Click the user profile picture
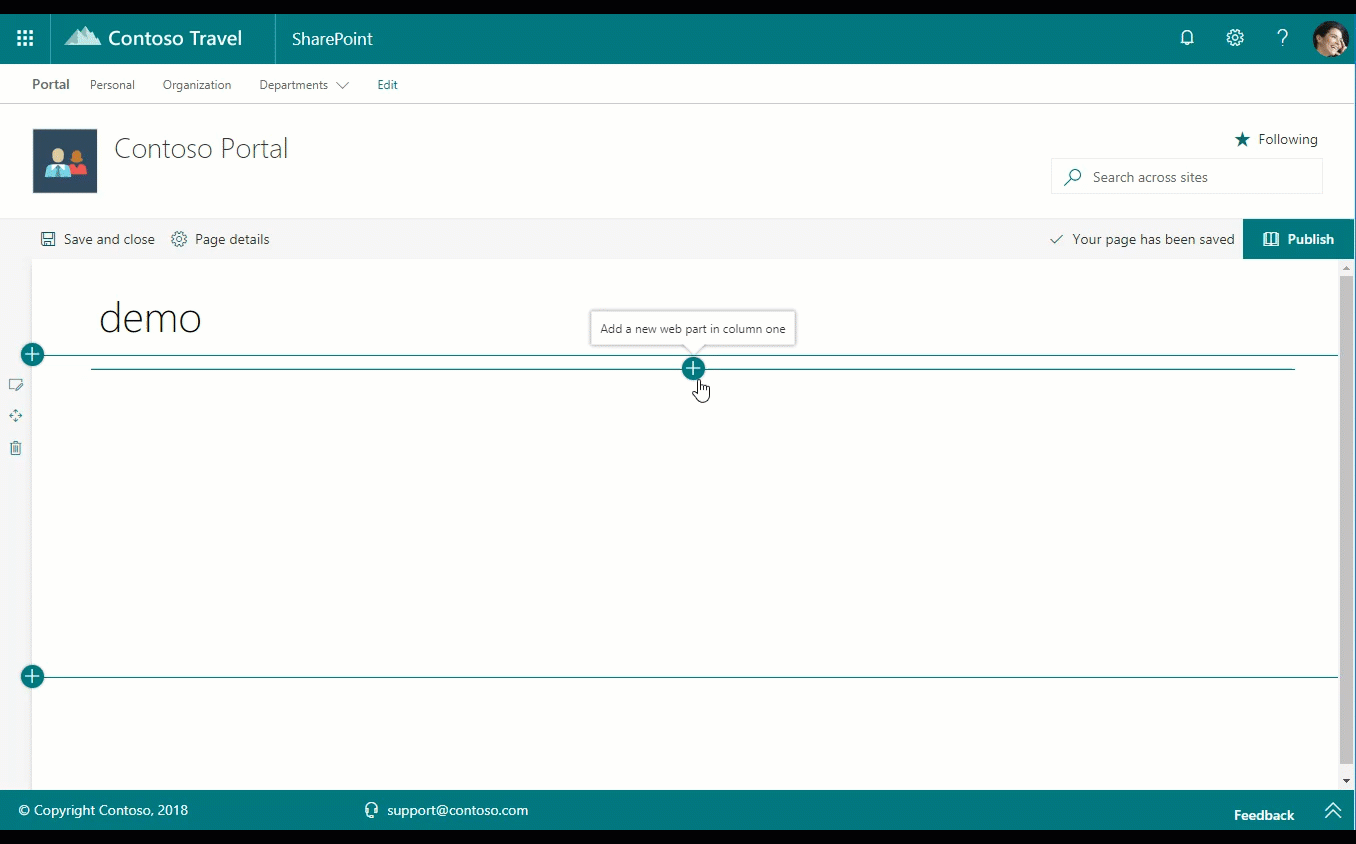The width and height of the screenshot is (1356, 844). pyautogui.click(x=1330, y=39)
